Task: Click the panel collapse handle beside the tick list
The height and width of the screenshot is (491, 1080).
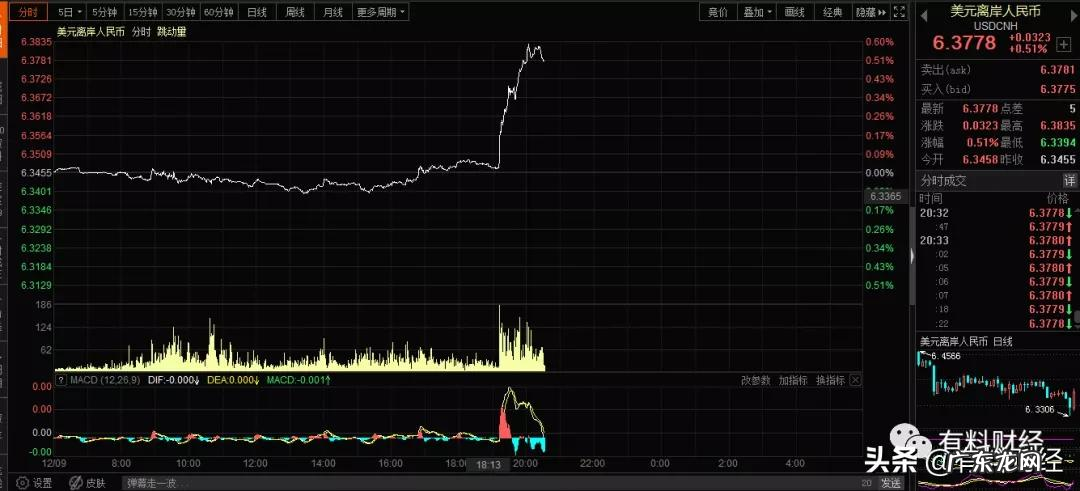Action: pos(913,255)
